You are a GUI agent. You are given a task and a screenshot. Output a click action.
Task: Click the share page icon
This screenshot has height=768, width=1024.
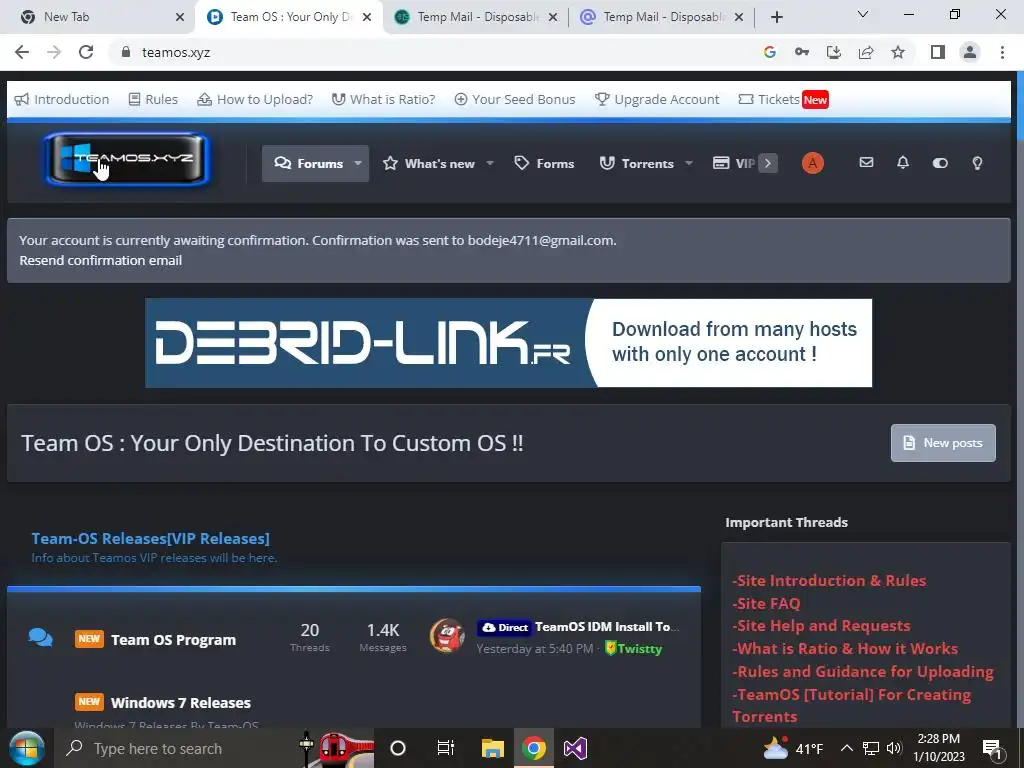[x=866, y=52]
